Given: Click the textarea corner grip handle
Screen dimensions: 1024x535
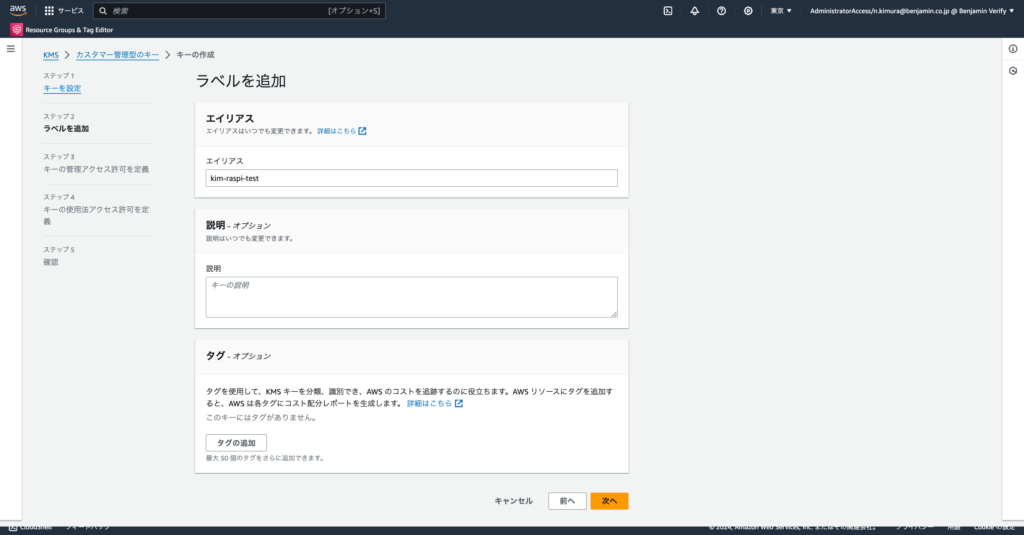Looking at the screenshot, I should (x=614, y=314).
